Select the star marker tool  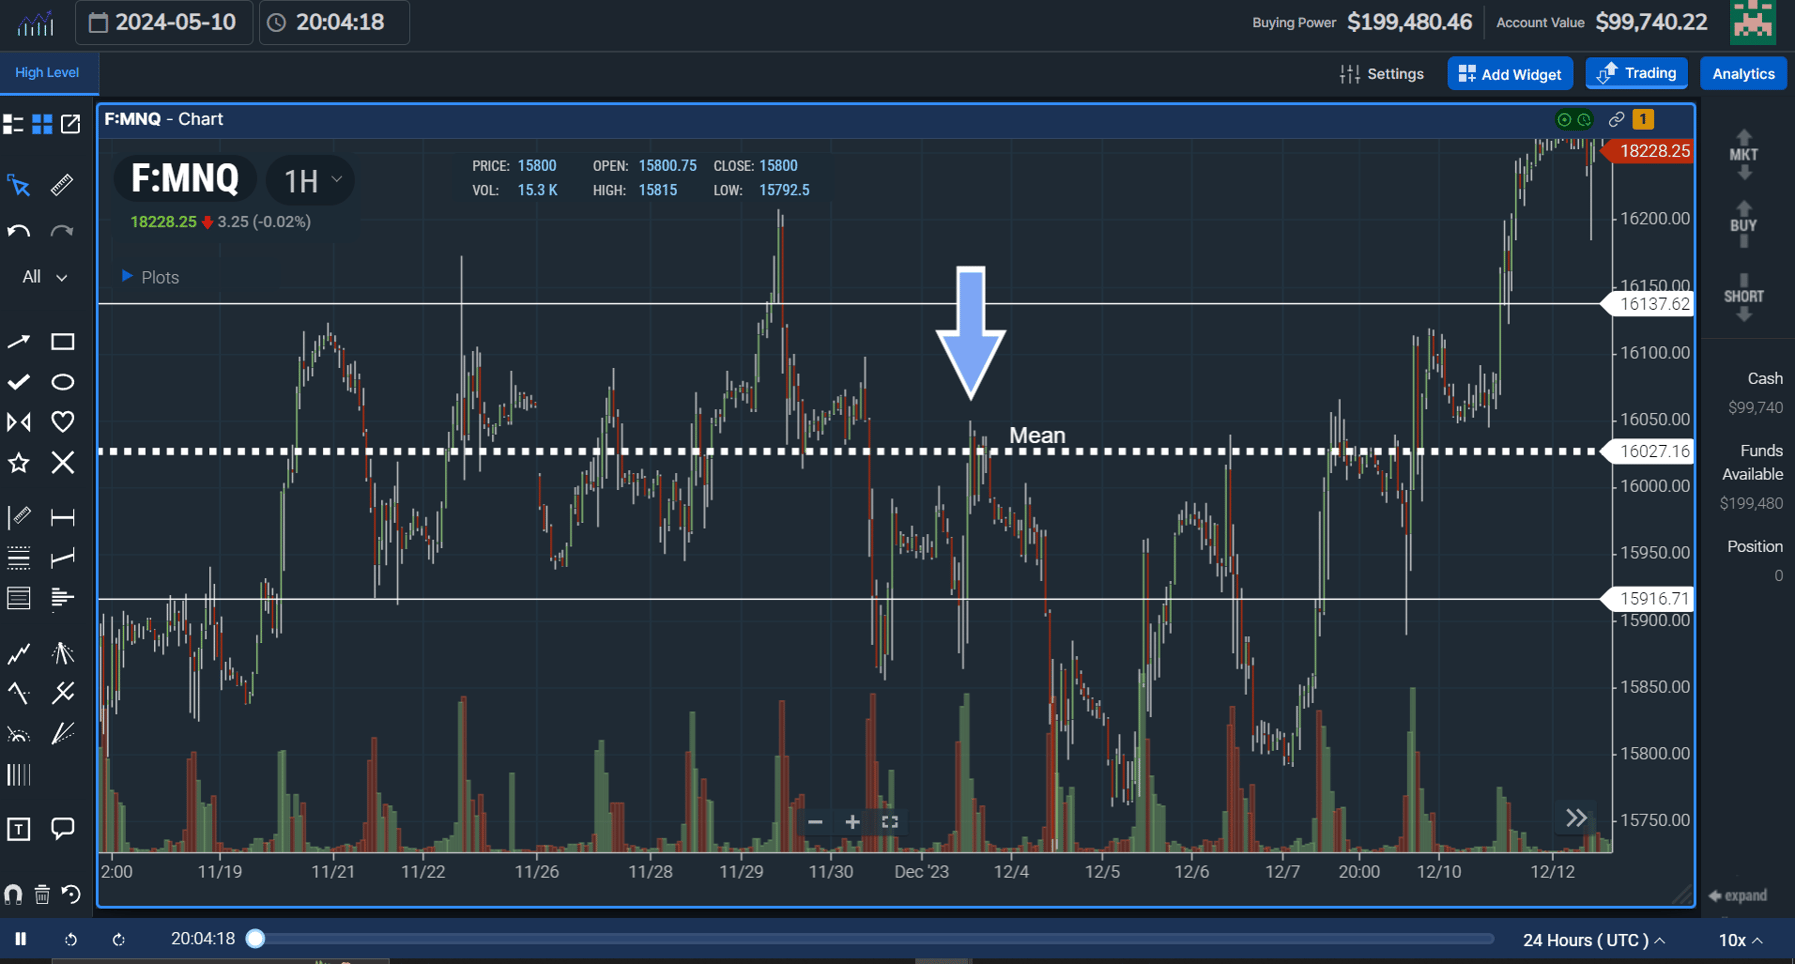point(18,462)
